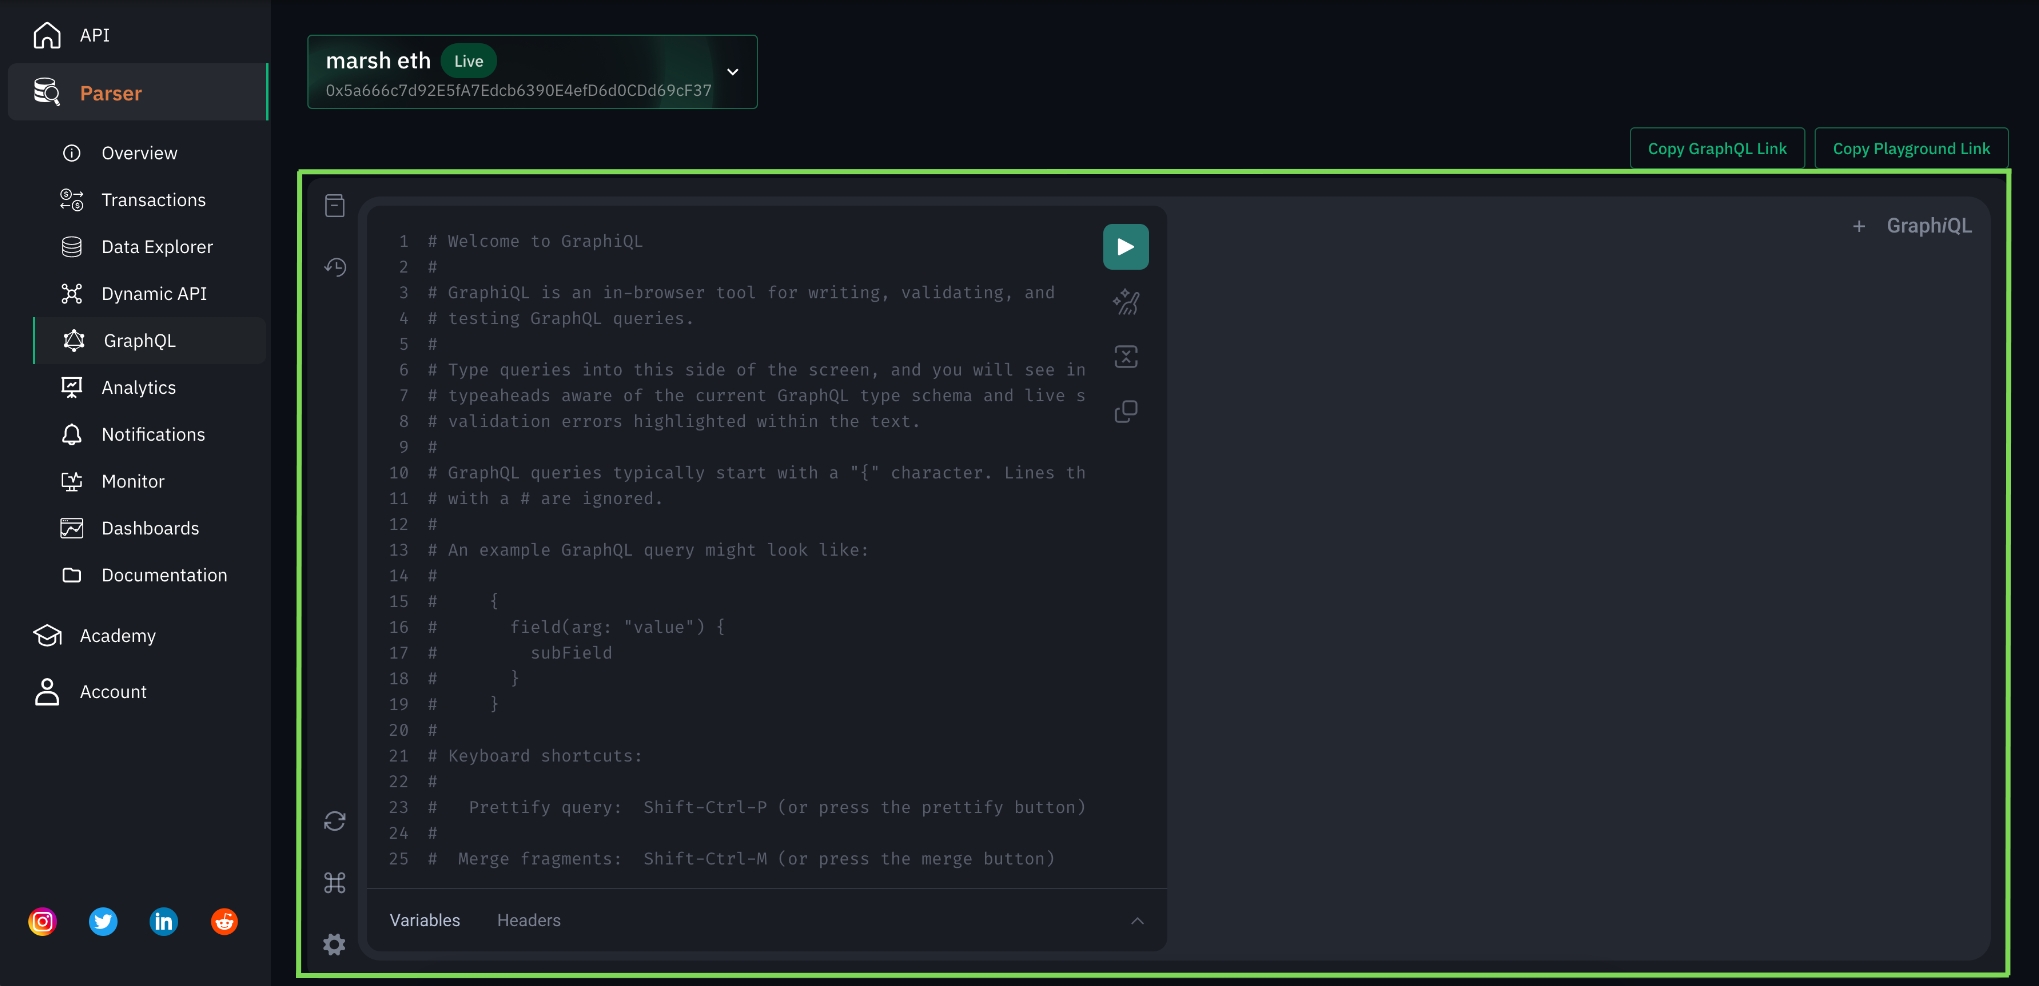Go to Dynamic API page
The width and height of the screenshot is (2039, 986).
tap(154, 294)
